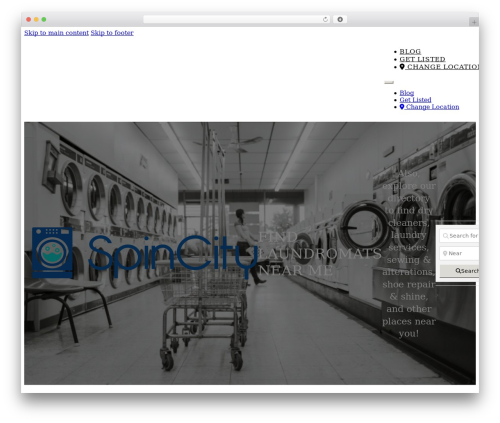
Task: Click the green maximize window button
Action: [x=44, y=20]
